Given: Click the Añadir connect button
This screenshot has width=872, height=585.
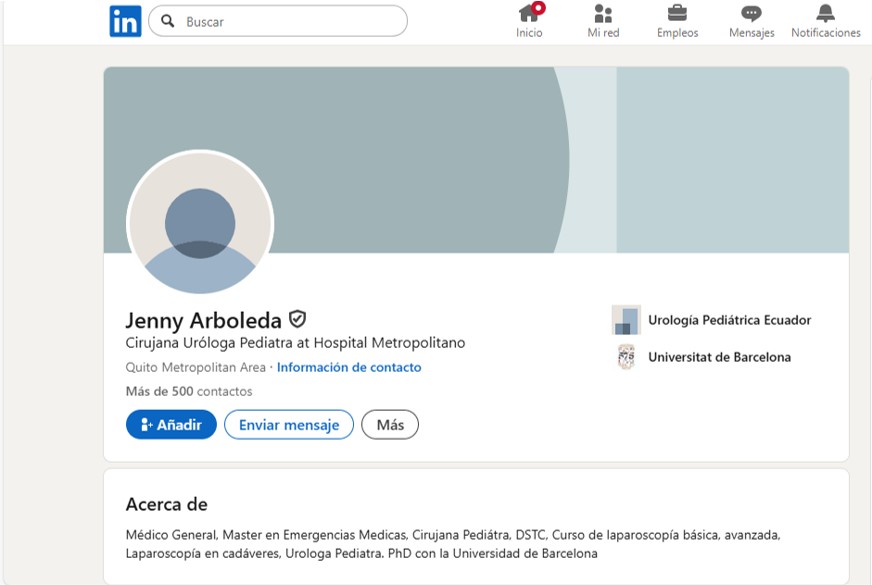Looking at the screenshot, I should point(170,425).
